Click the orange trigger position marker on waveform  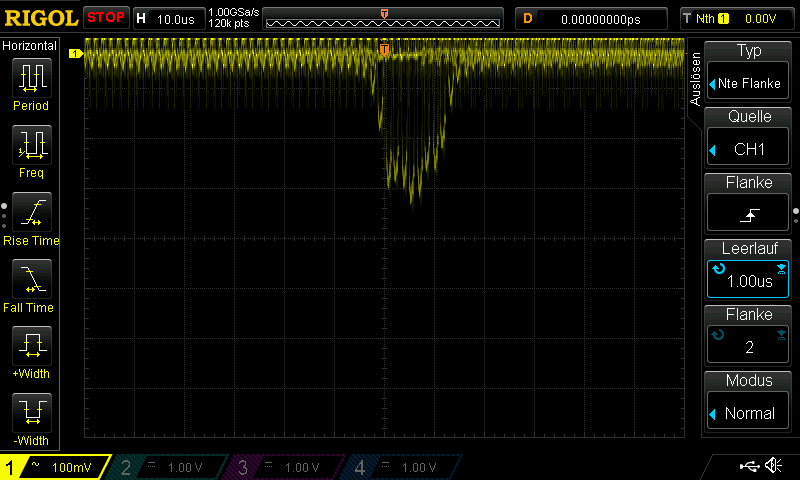[384, 49]
